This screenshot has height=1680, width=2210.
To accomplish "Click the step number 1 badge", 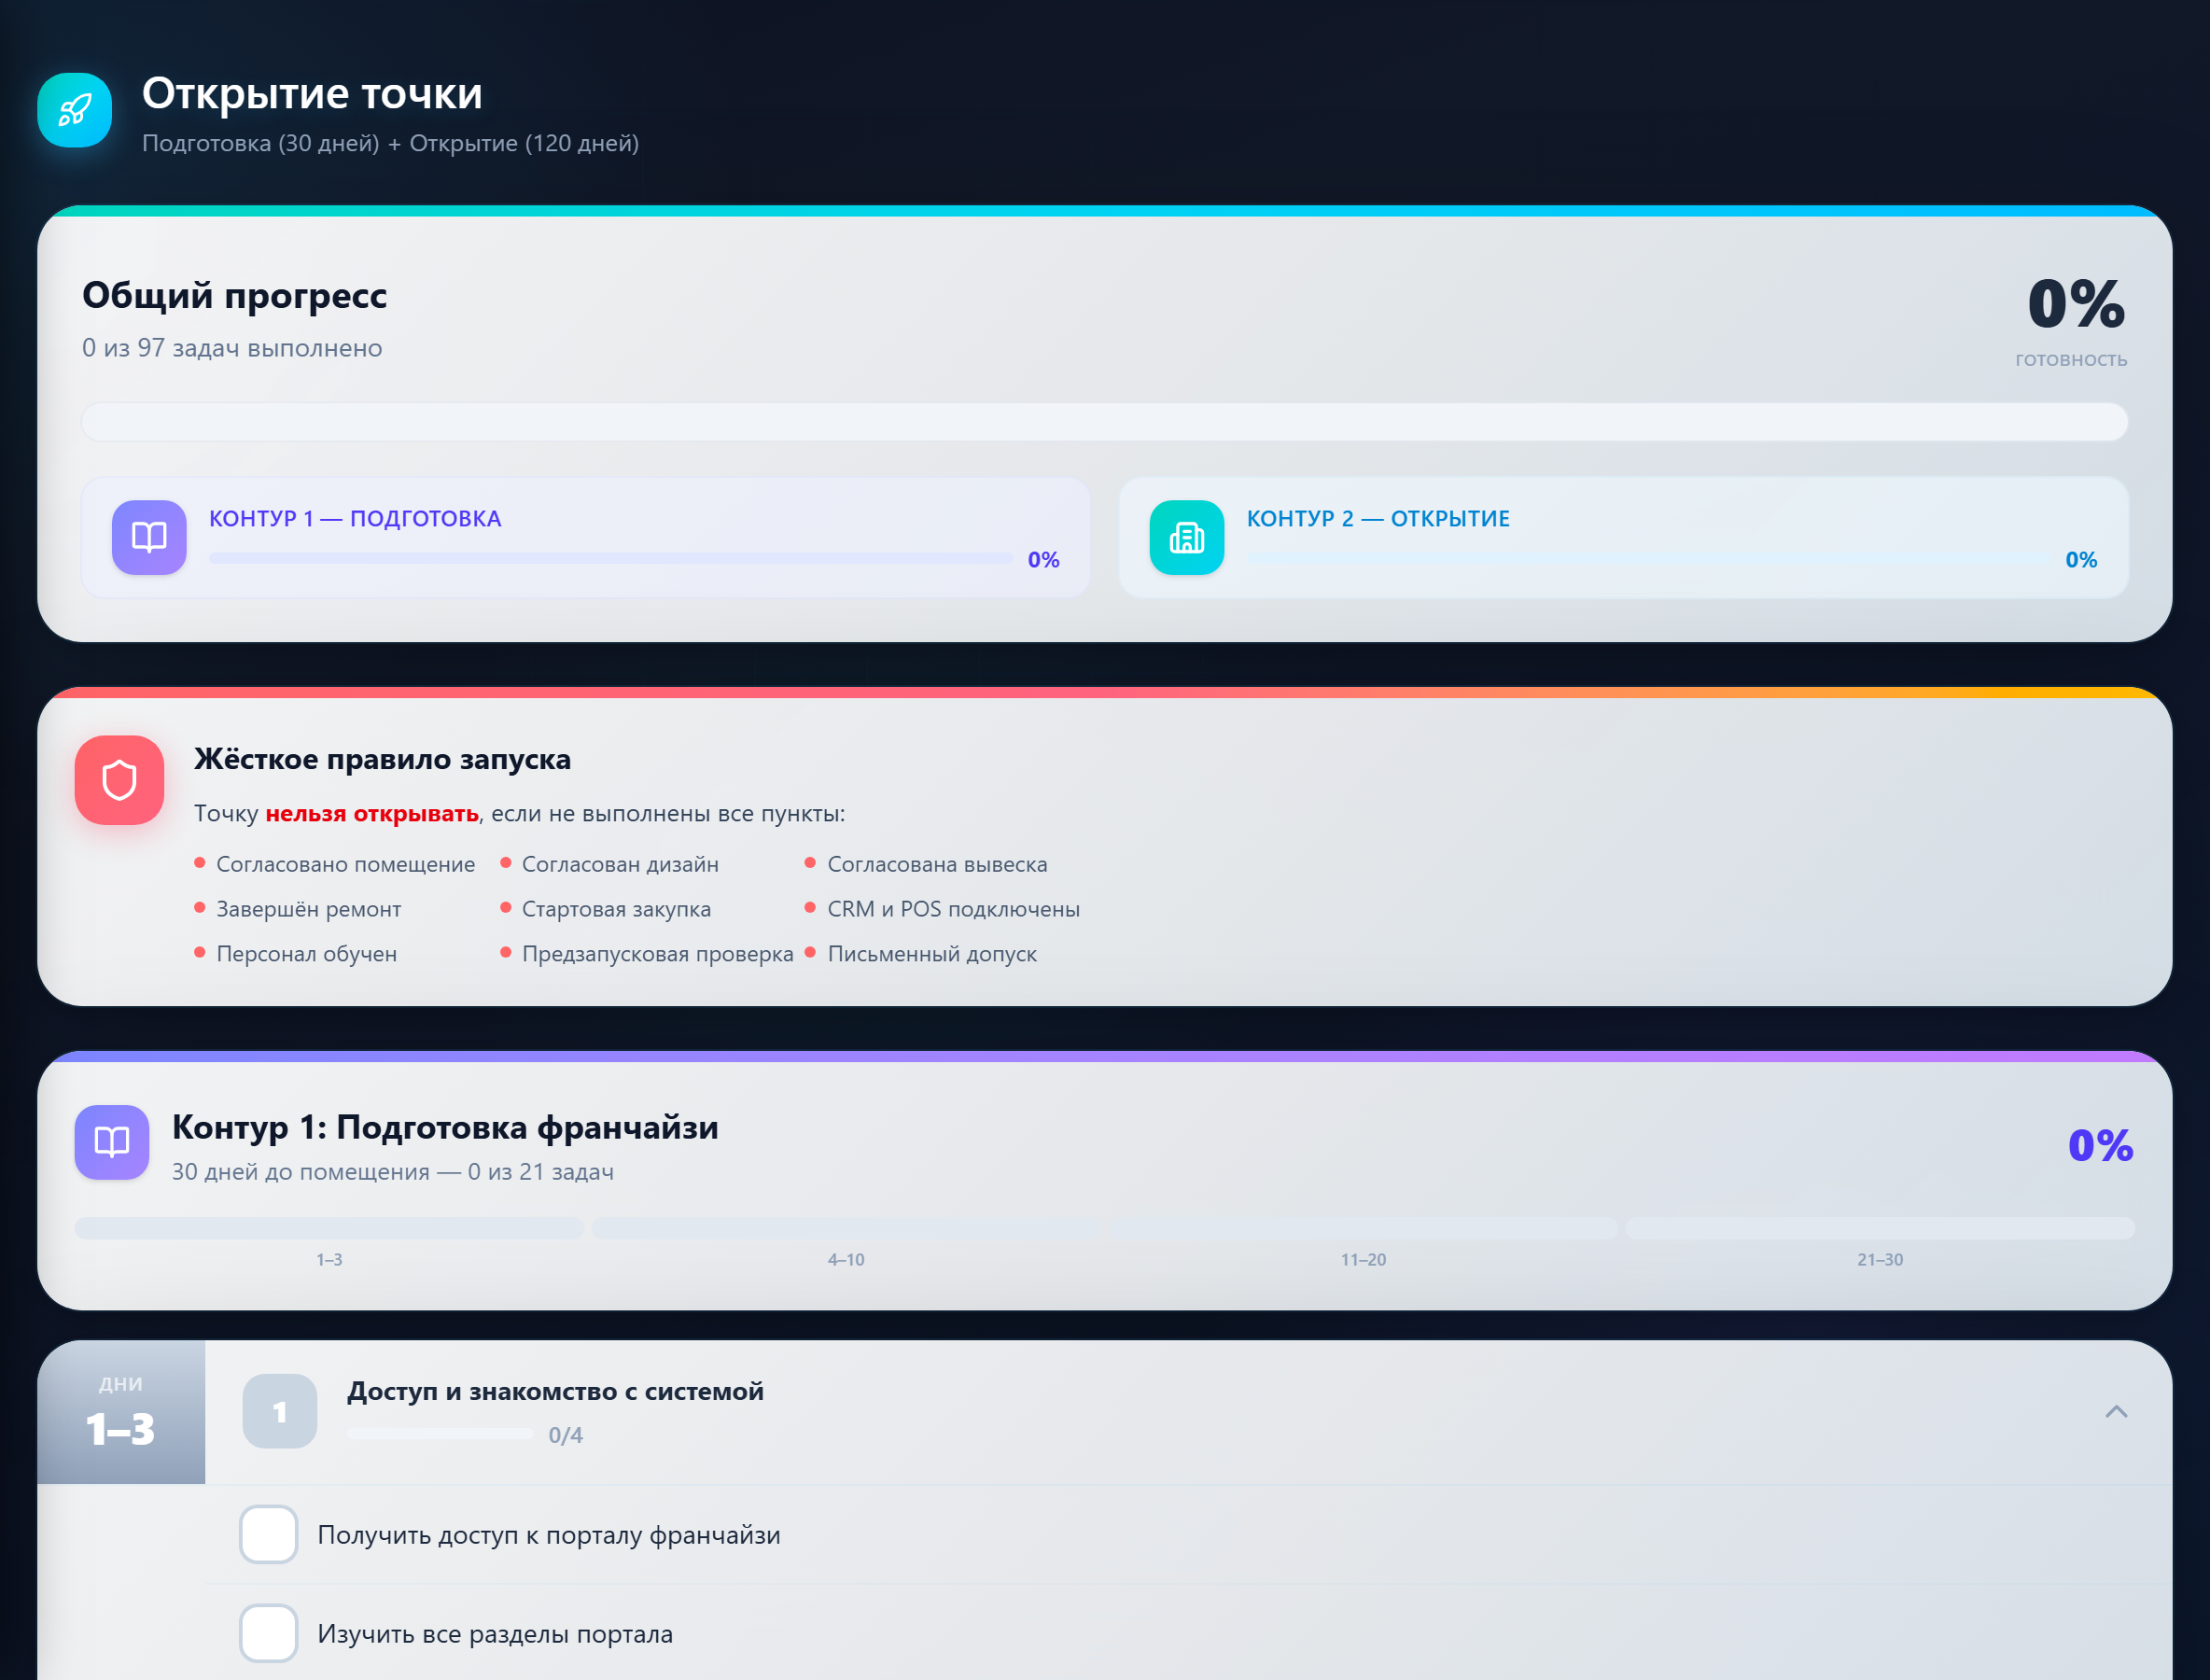I will point(280,1411).
